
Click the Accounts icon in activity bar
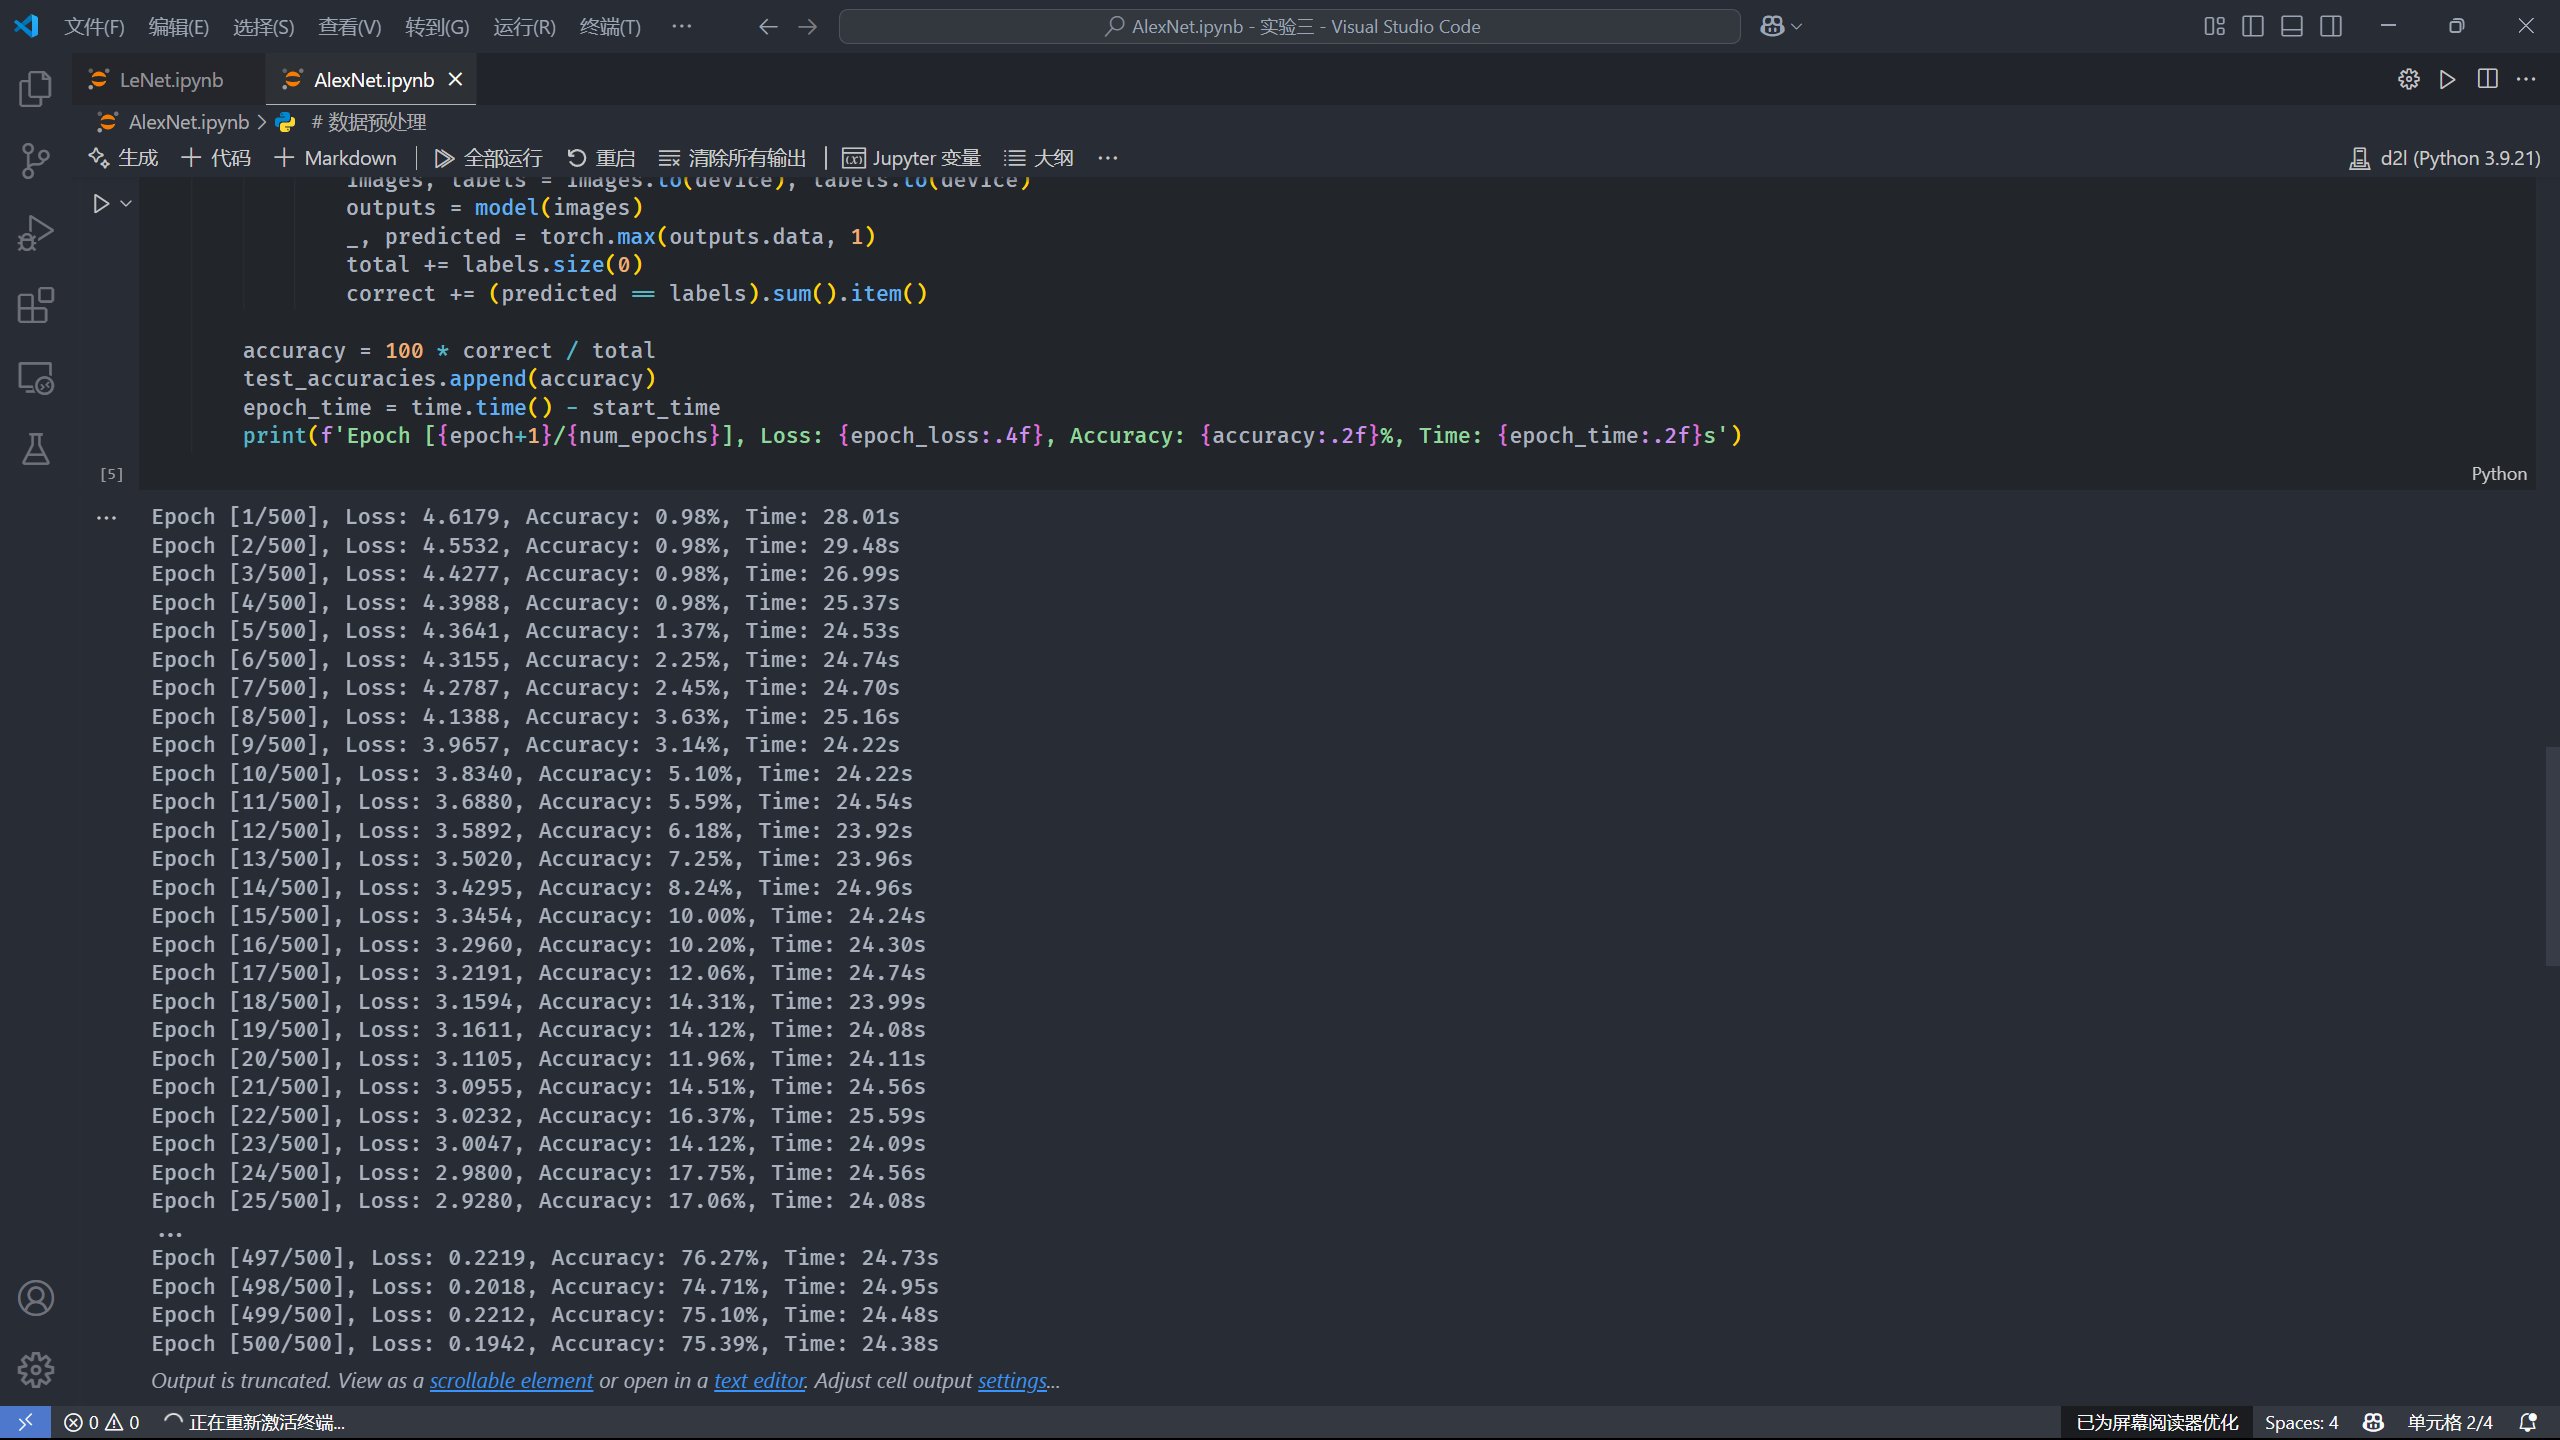[36, 1298]
